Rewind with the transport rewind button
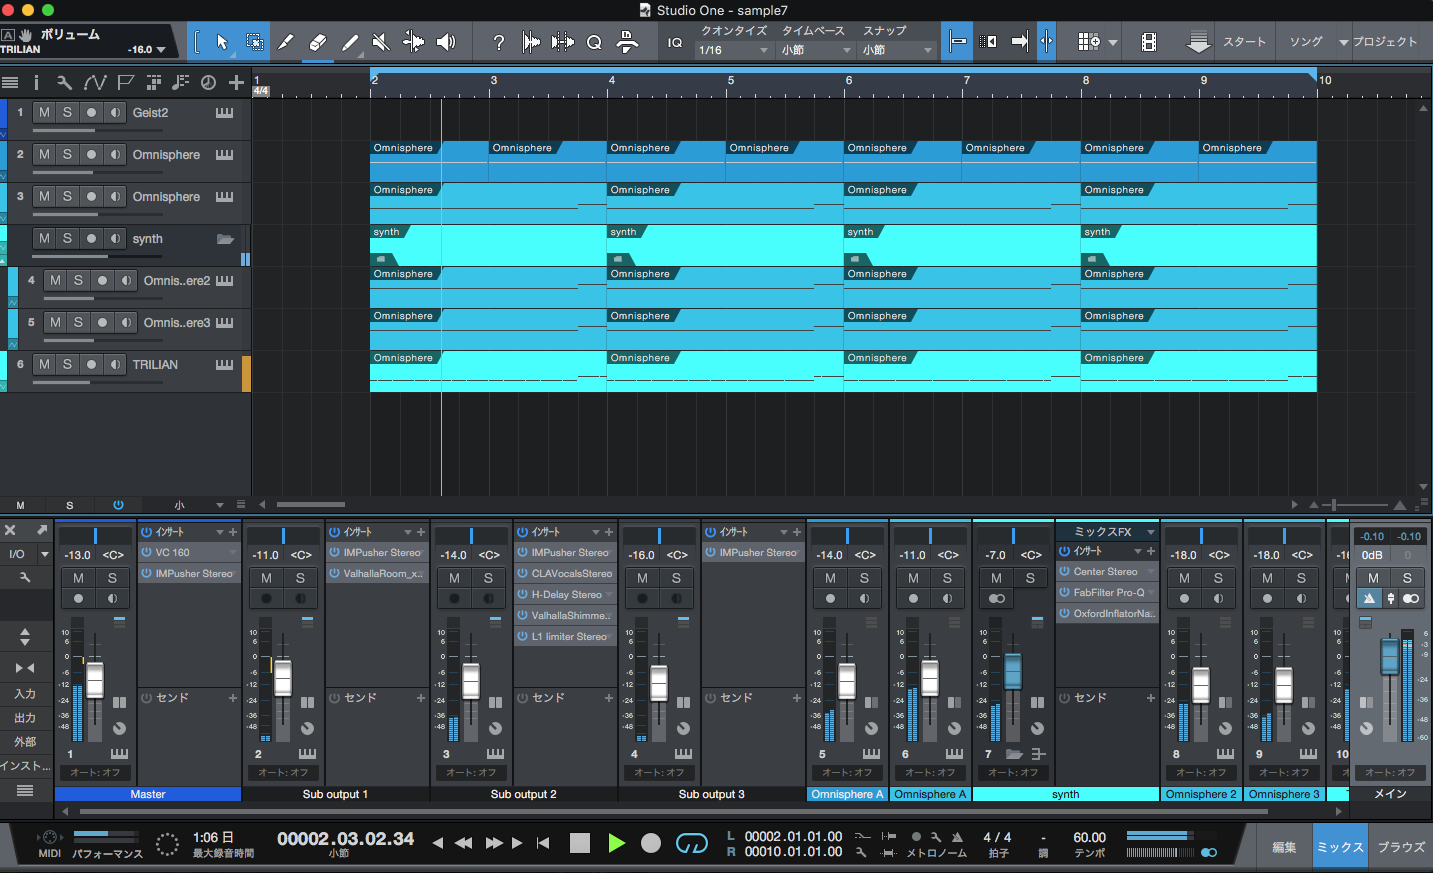Viewport: 1433px width, 873px height. (x=463, y=843)
